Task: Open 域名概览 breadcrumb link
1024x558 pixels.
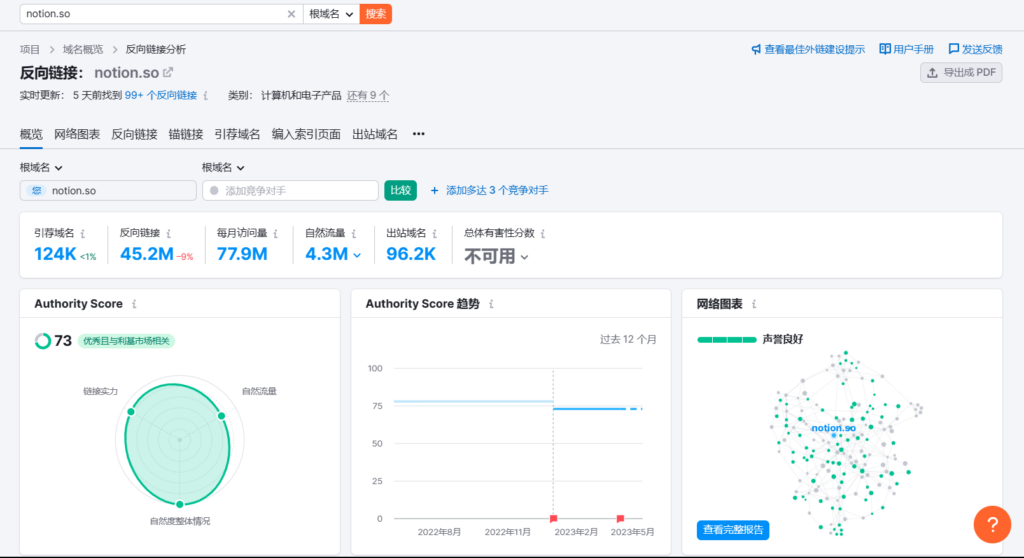Action: [x=83, y=50]
